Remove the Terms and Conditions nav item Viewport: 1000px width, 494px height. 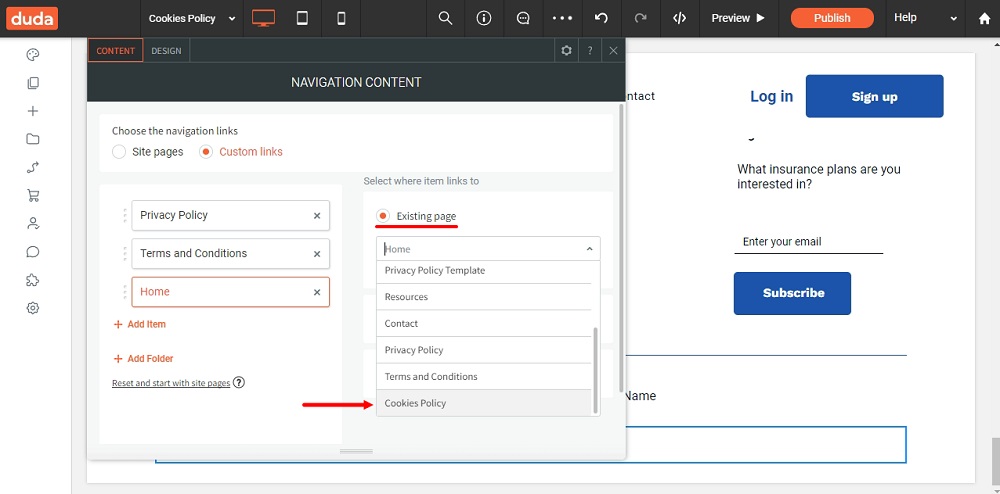coord(317,254)
